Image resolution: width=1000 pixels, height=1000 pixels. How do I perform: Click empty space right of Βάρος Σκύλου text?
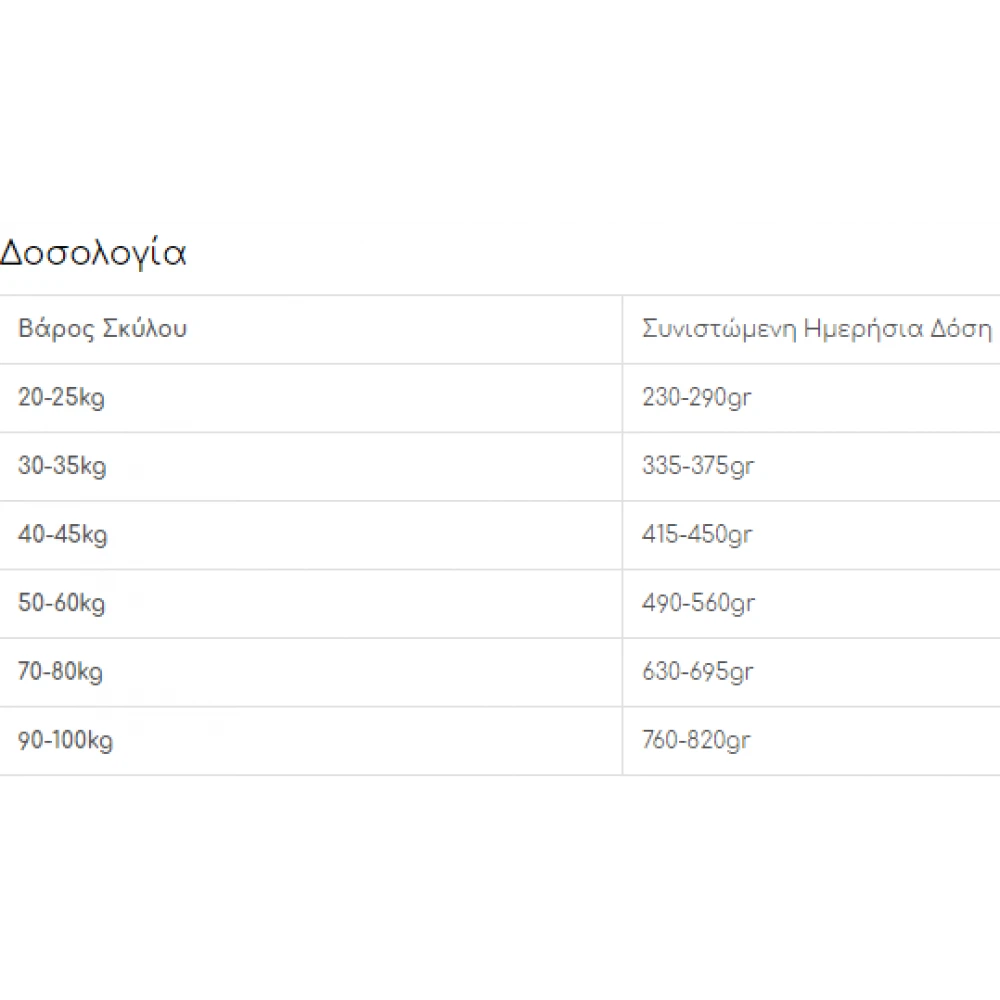point(400,329)
